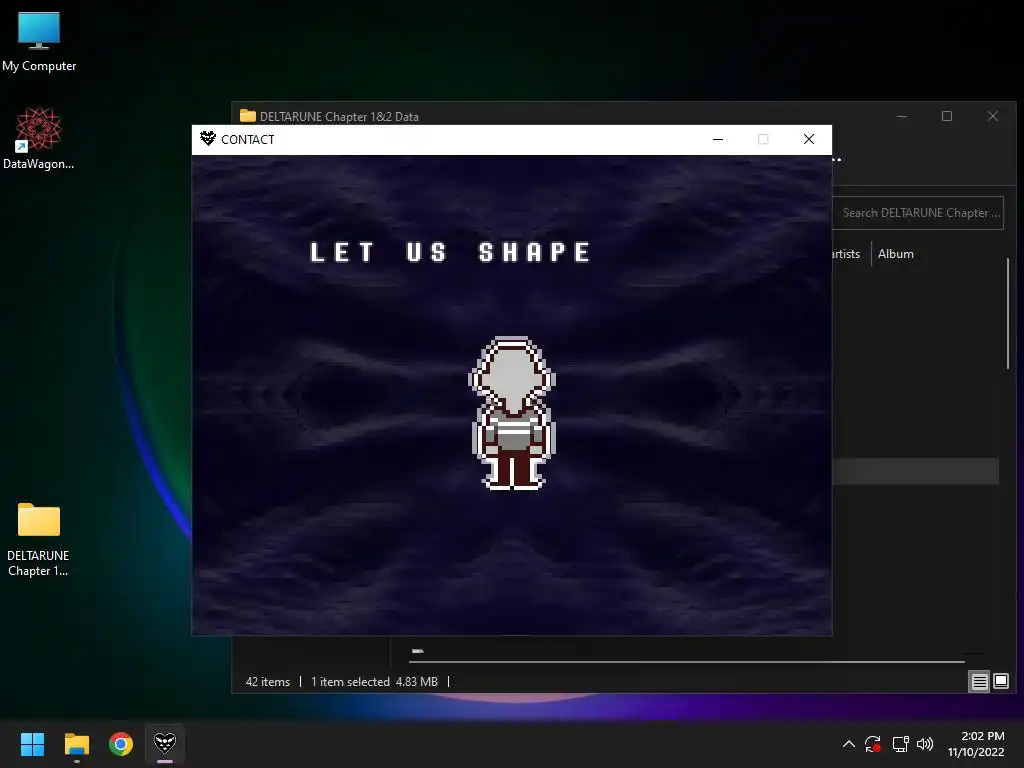Sort by the Album column header
The height and width of the screenshot is (768, 1024).
click(895, 254)
